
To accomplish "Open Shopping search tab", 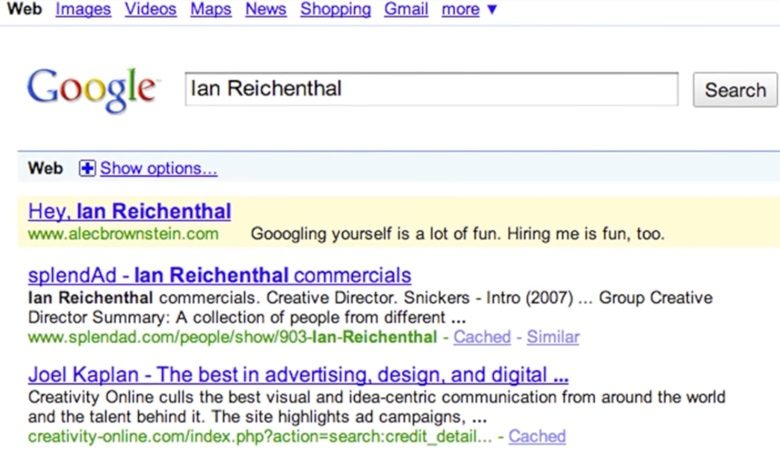I will pyautogui.click(x=335, y=9).
